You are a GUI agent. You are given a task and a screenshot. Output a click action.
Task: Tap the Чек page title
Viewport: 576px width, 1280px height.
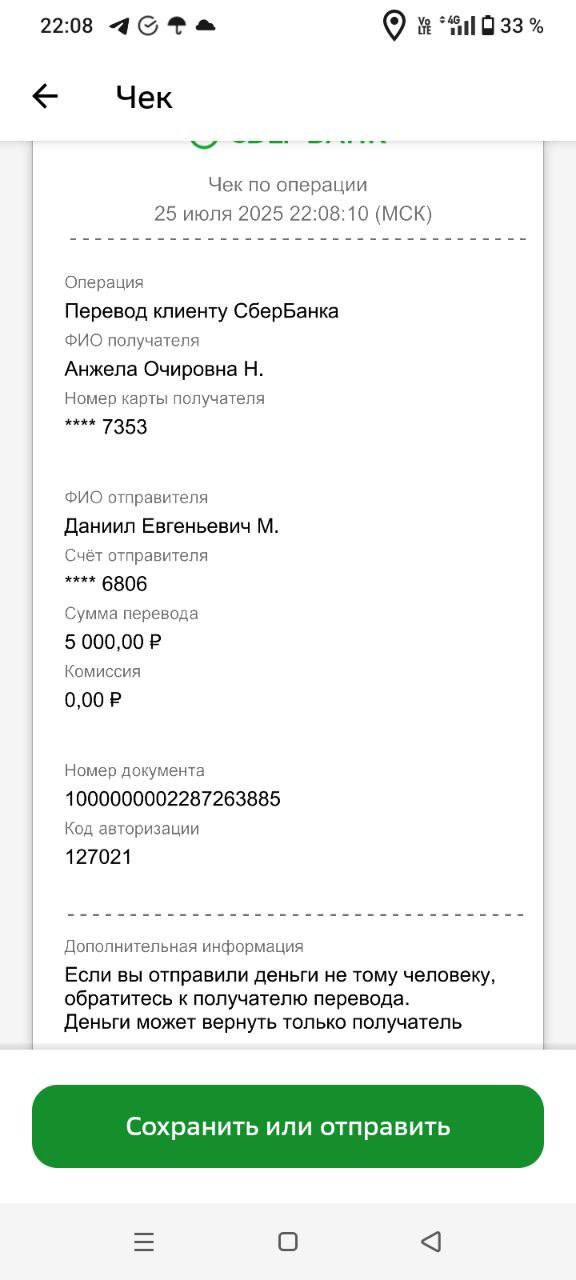coord(144,97)
